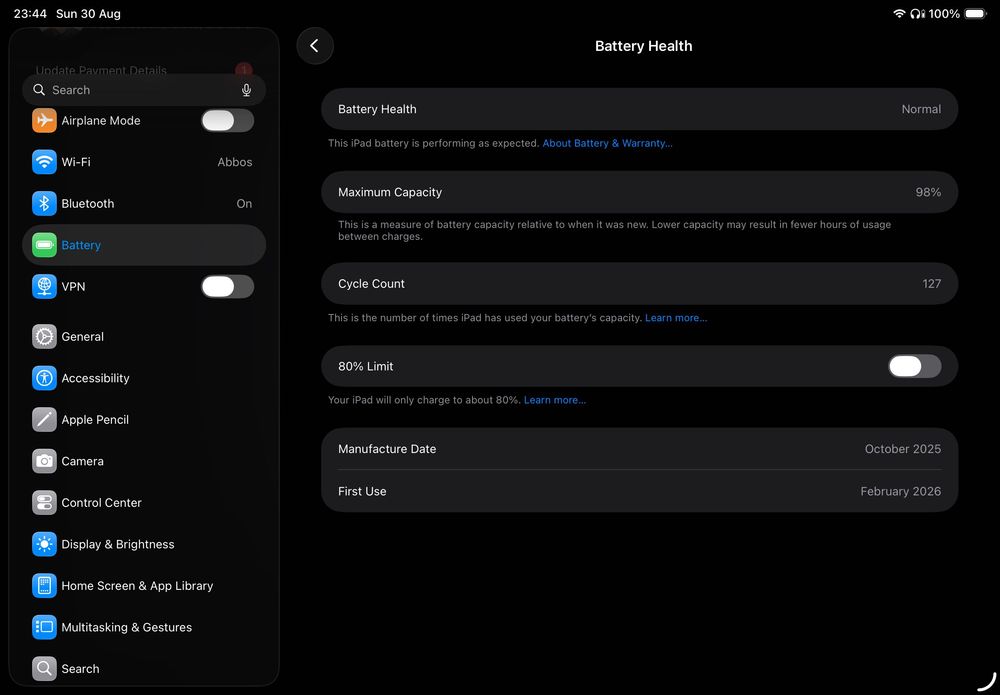This screenshot has width=1000, height=695.
Task: Tap the Update Payment Details row
Action: (144, 70)
